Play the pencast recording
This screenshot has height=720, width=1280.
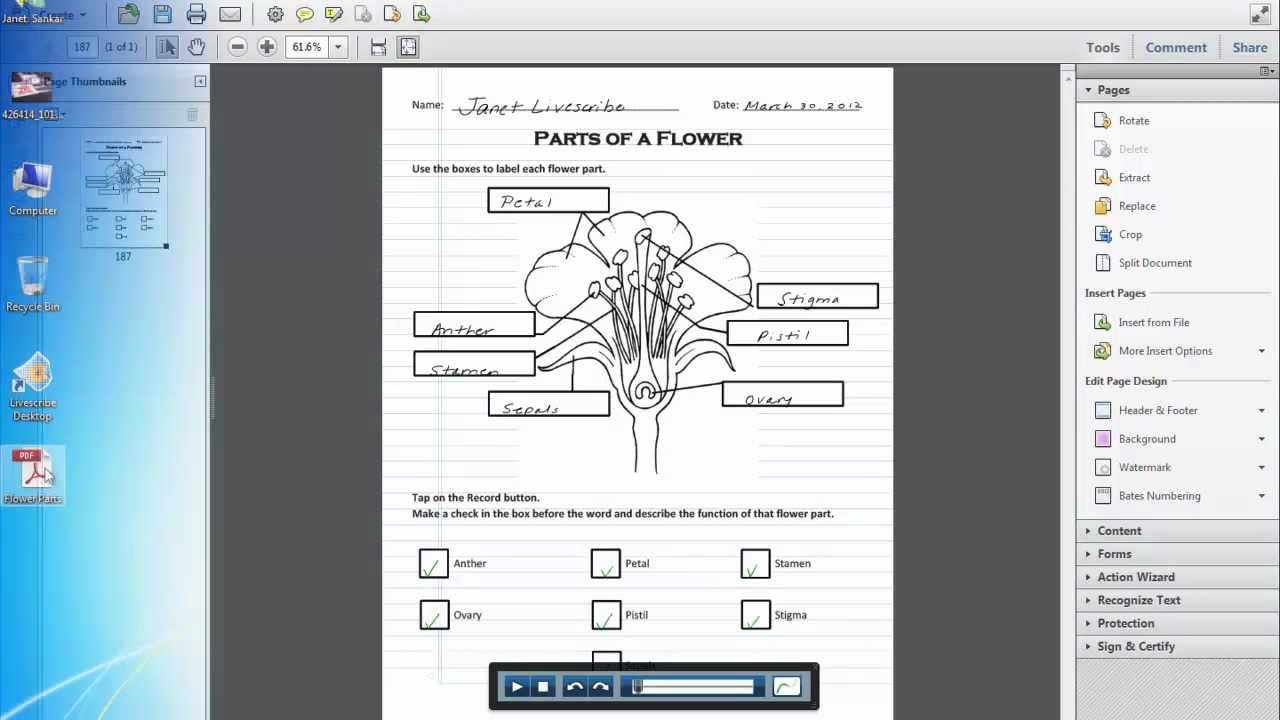pyautogui.click(x=517, y=687)
